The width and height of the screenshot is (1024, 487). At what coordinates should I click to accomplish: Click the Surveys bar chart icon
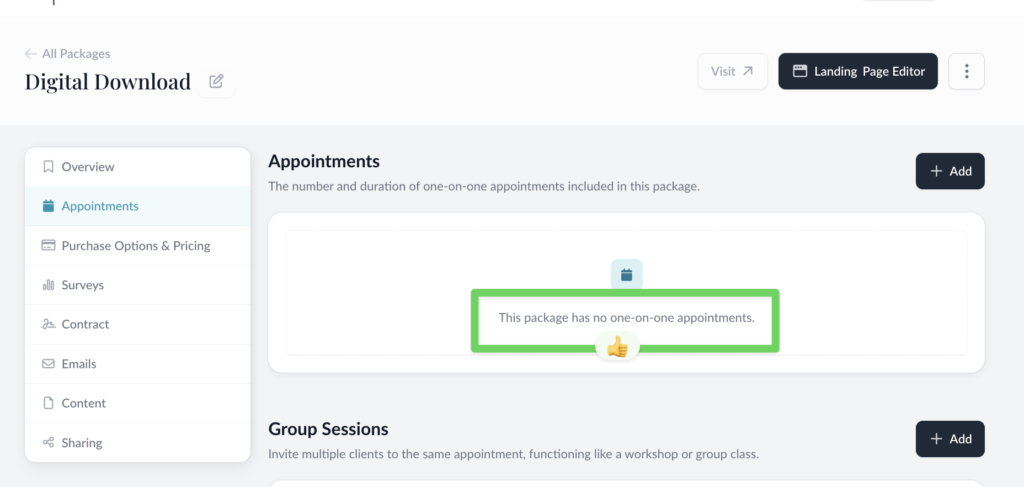[48, 285]
